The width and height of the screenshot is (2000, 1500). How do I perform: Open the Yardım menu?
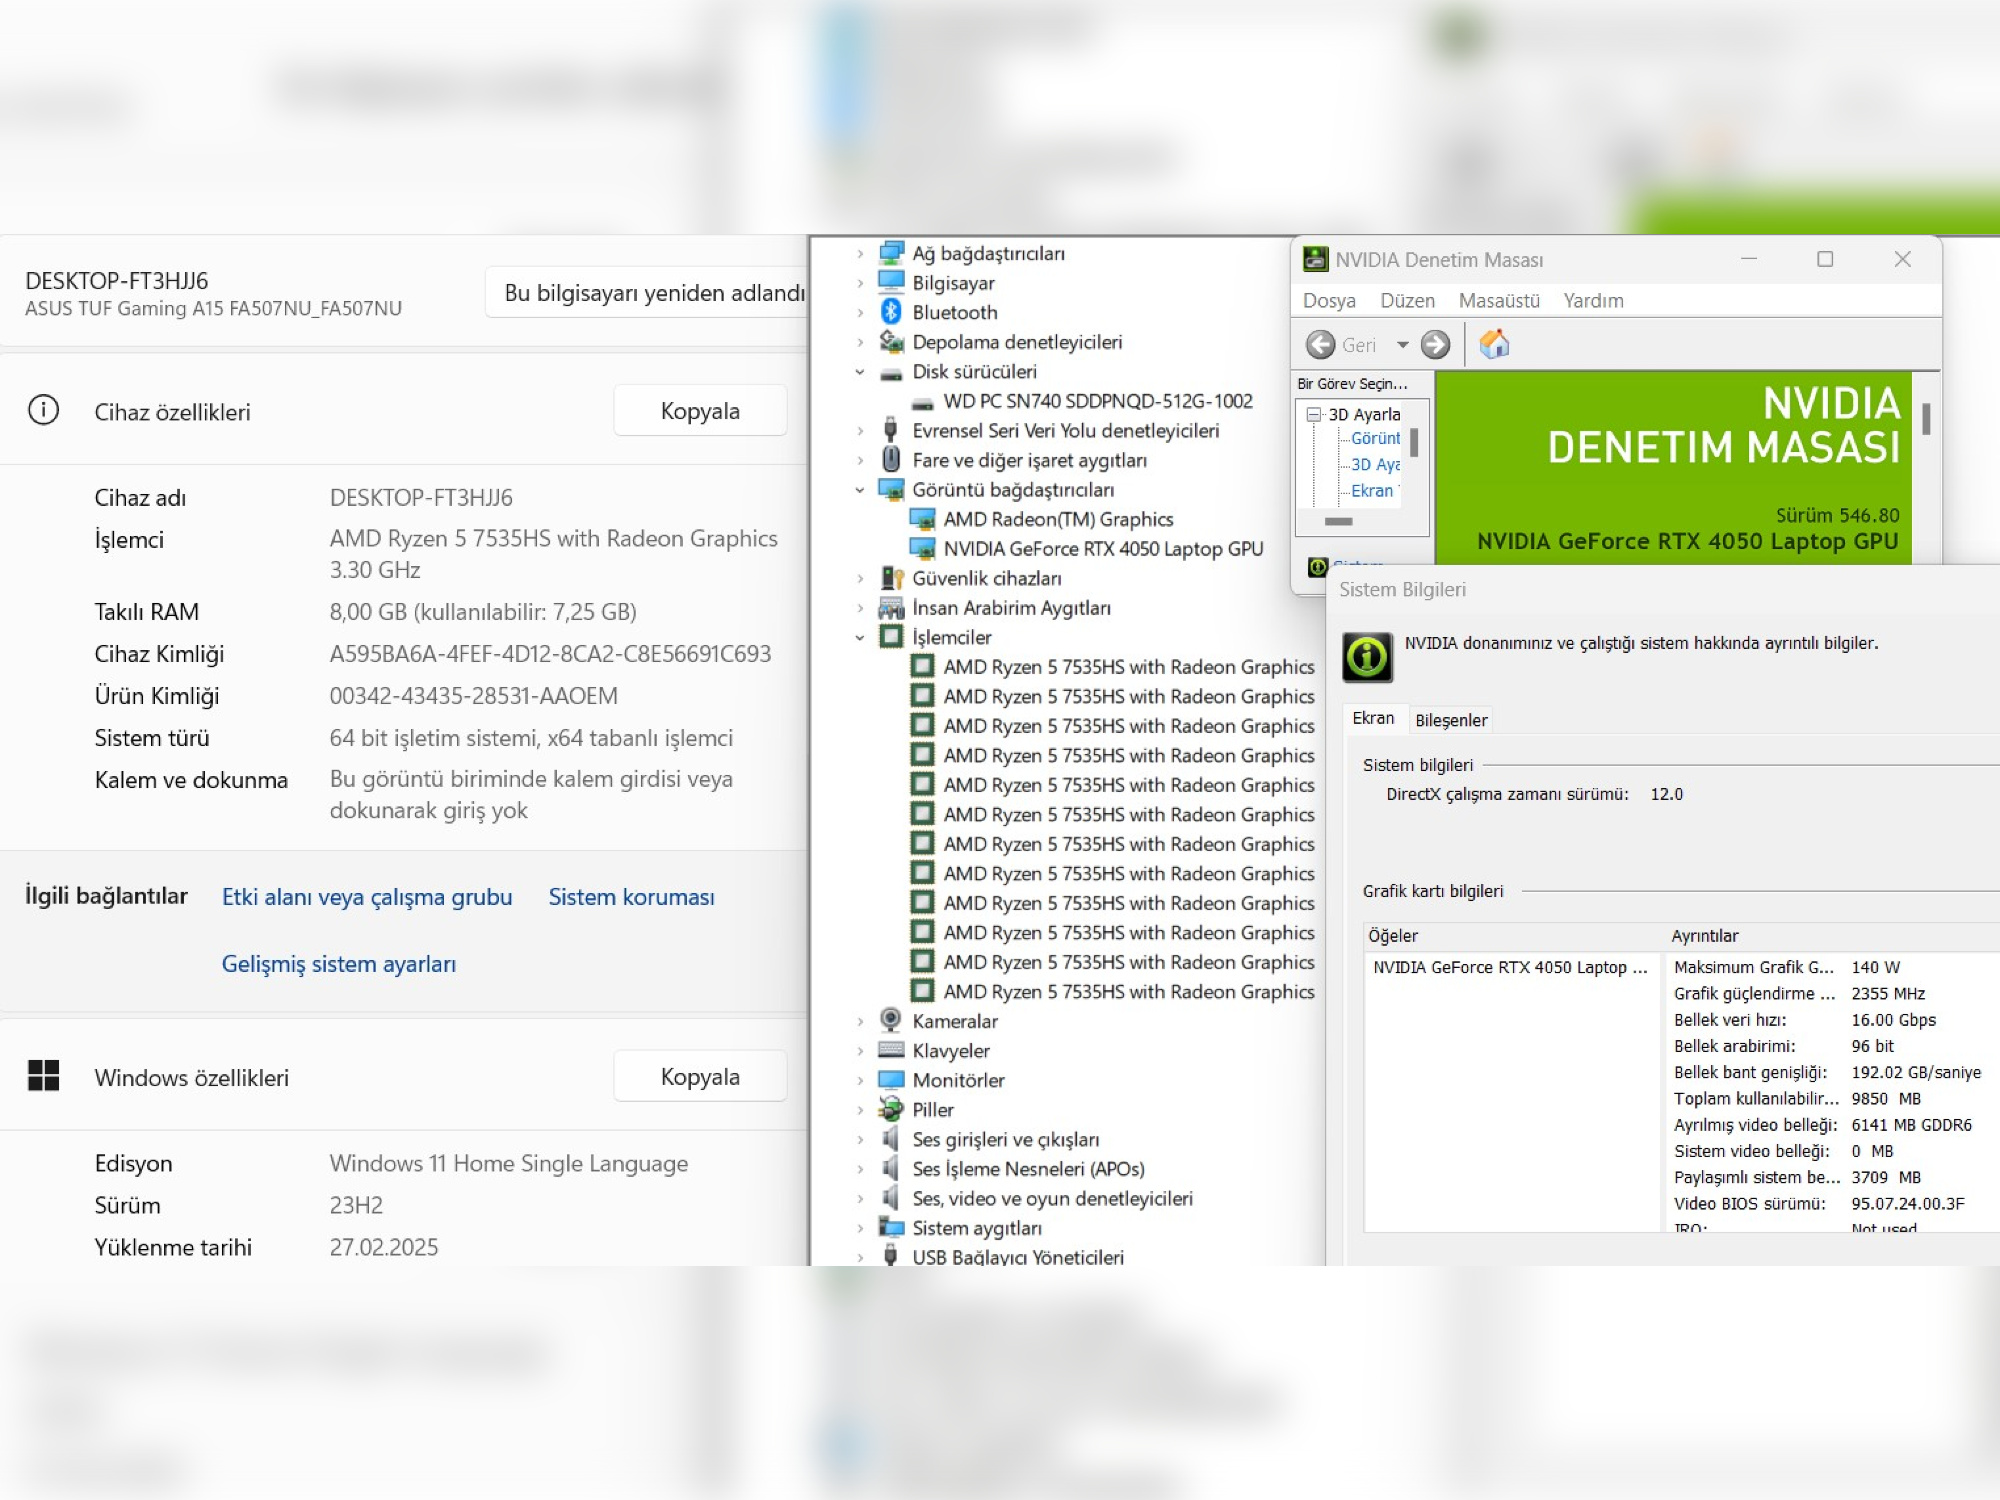1593,301
